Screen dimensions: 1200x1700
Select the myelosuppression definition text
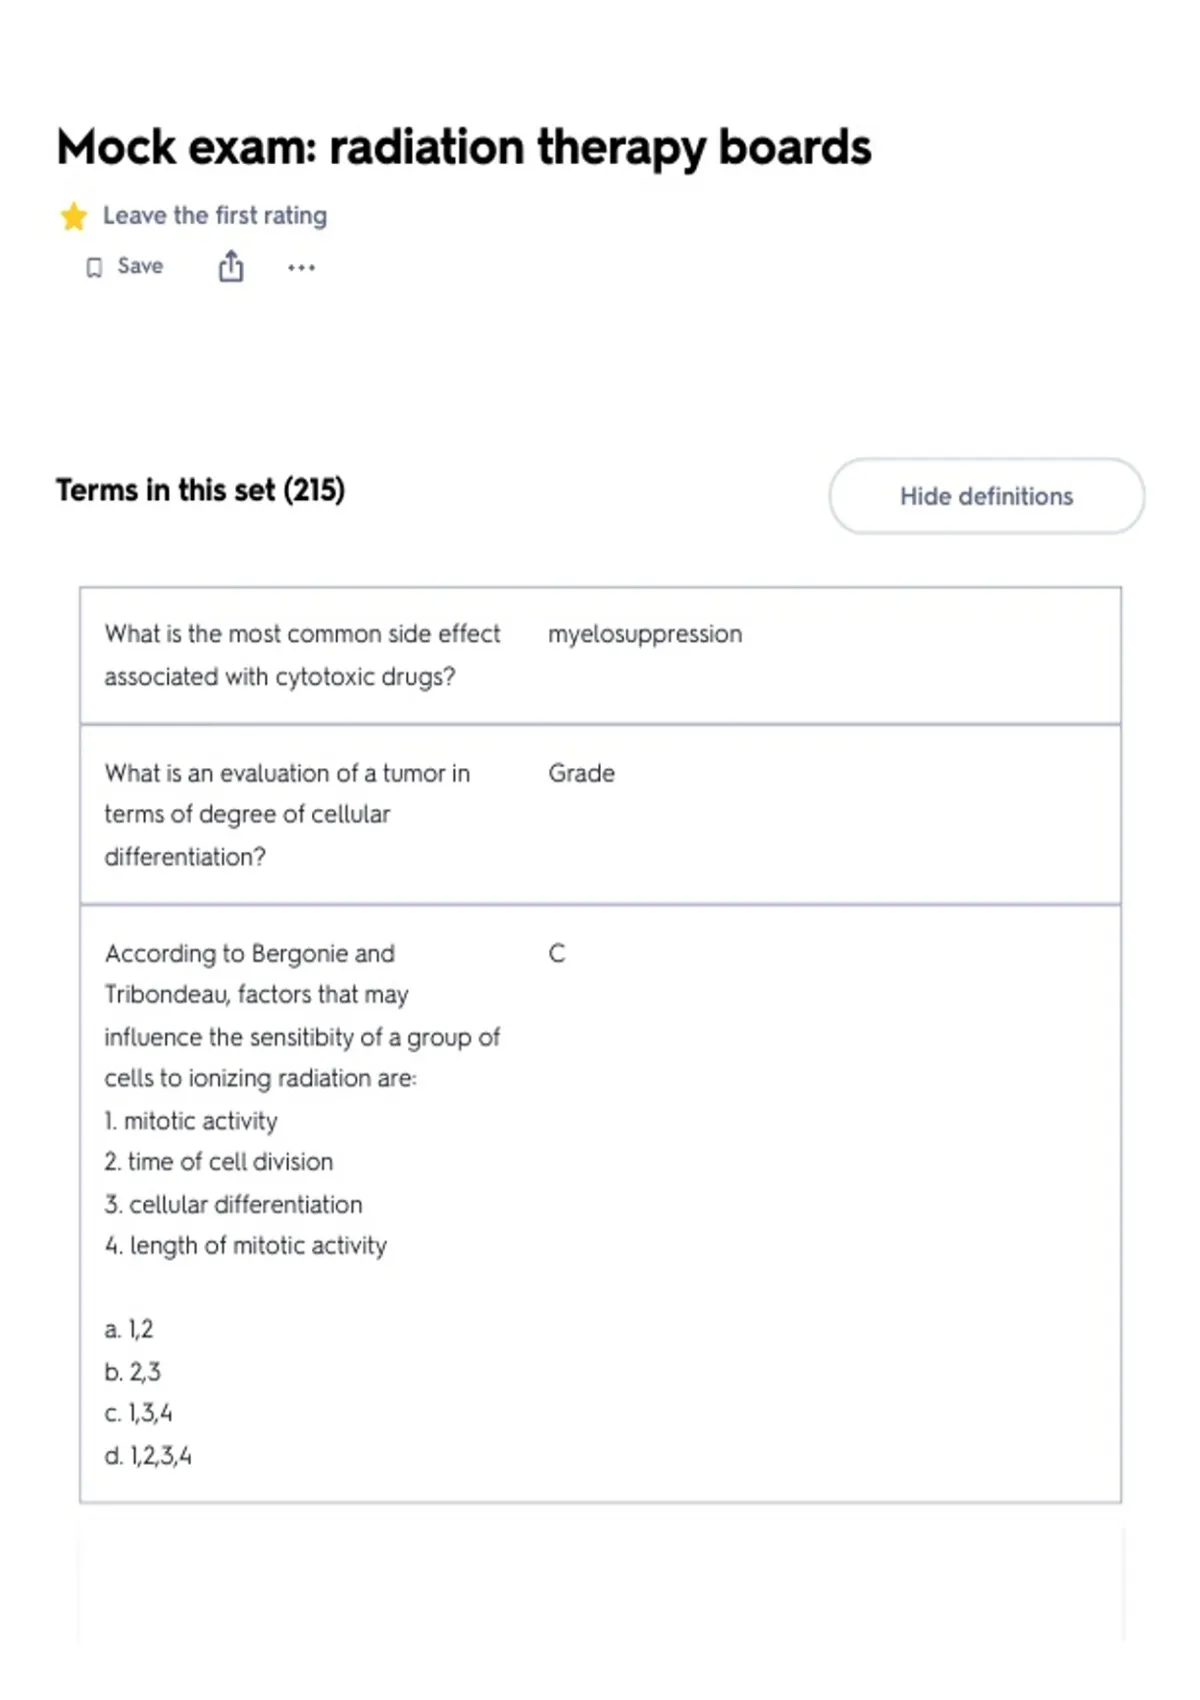pyautogui.click(x=645, y=634)
